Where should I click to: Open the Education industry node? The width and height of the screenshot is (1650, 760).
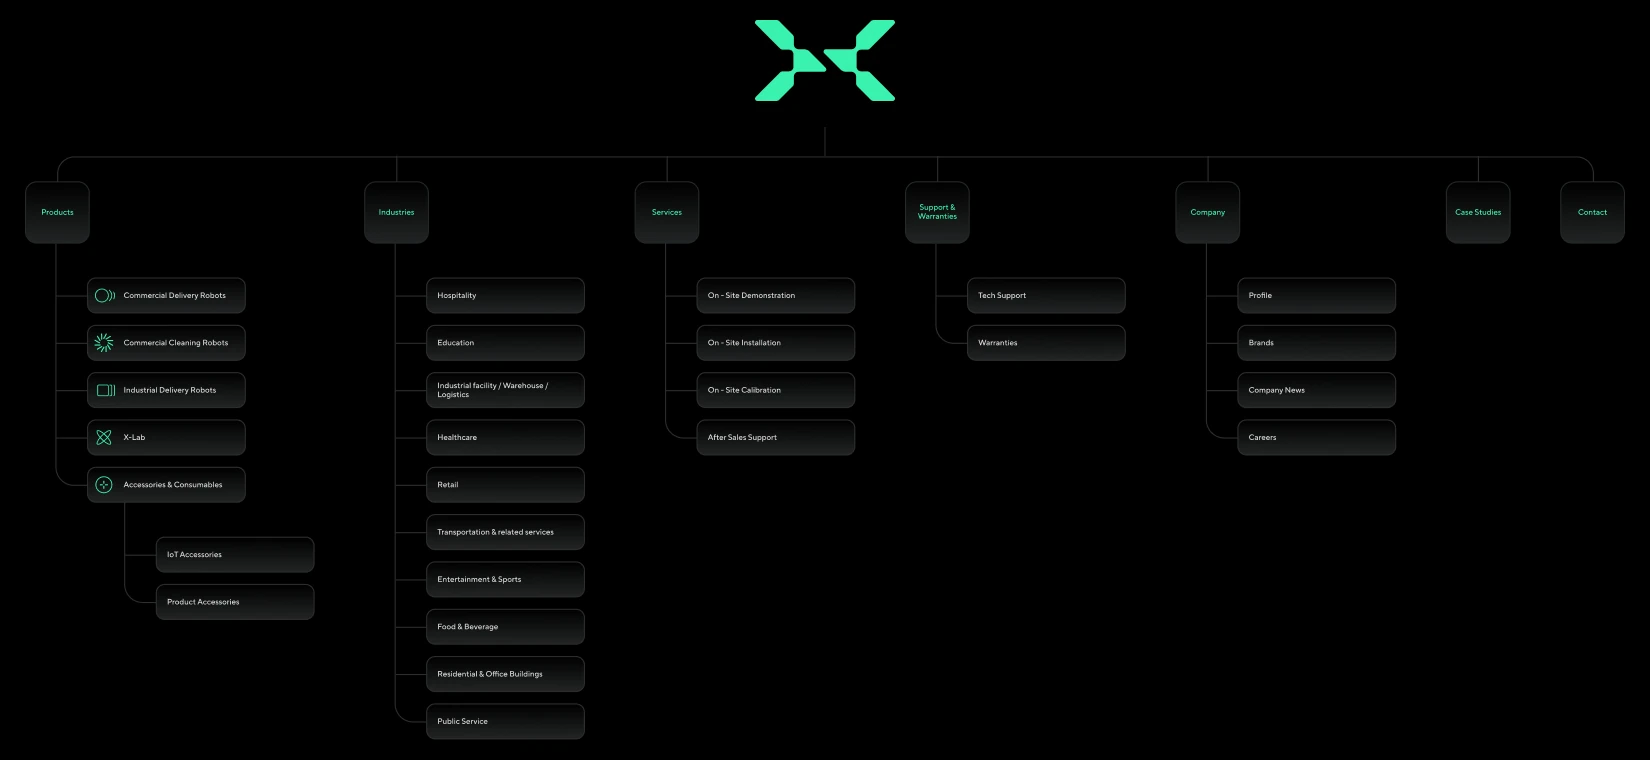[x=505, y=343]
